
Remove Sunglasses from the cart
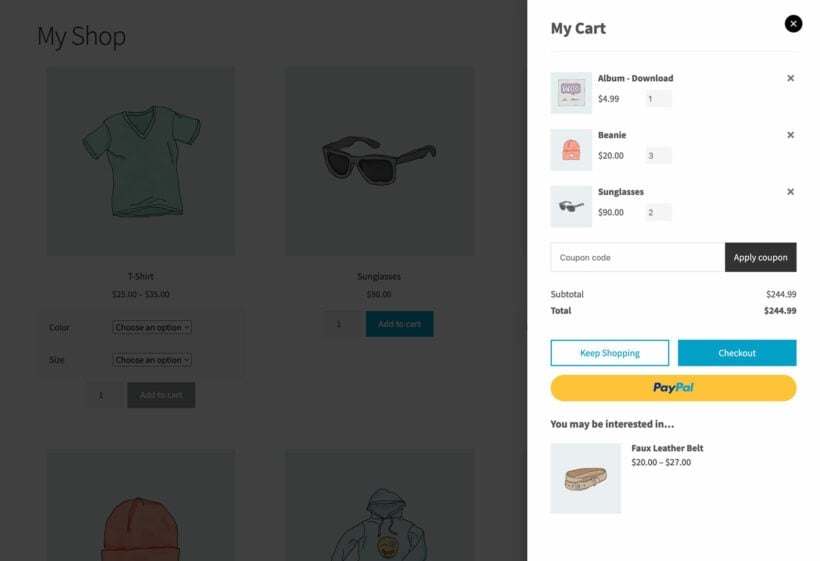click(x=790, y=192)
